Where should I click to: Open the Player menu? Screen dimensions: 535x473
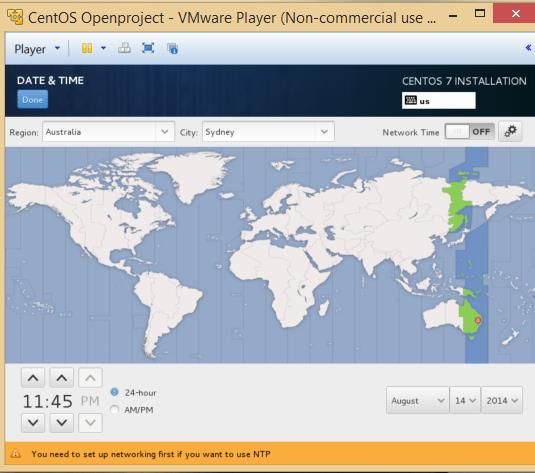pyautogui.click(x=37, y=49)
